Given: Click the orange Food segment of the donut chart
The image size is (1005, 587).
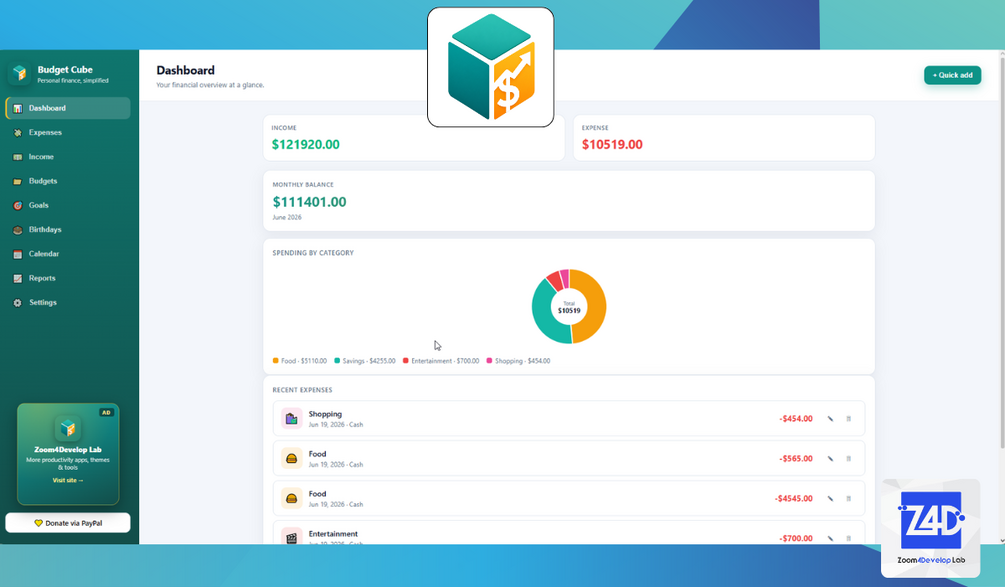Looking at the screenshot, I should (x=596, y=308).
